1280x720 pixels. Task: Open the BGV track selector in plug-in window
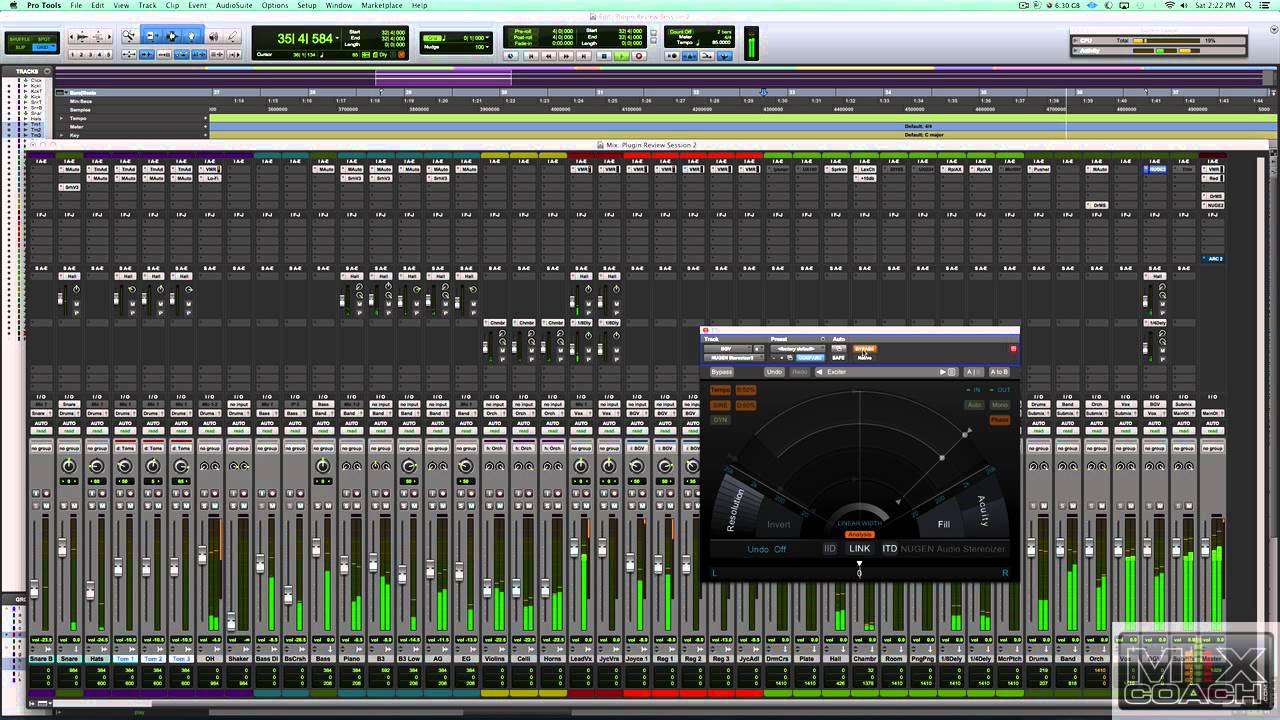pyautogui.click(x=727, y=349)
